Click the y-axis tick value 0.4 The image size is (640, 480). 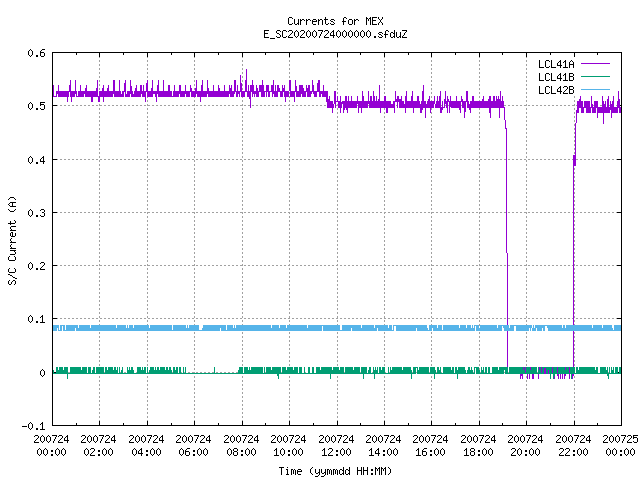click(x=36, y=160)
